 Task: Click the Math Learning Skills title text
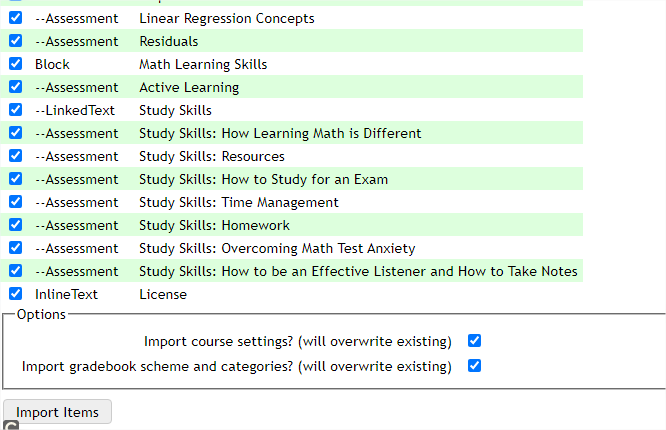[x=203, y=64]
